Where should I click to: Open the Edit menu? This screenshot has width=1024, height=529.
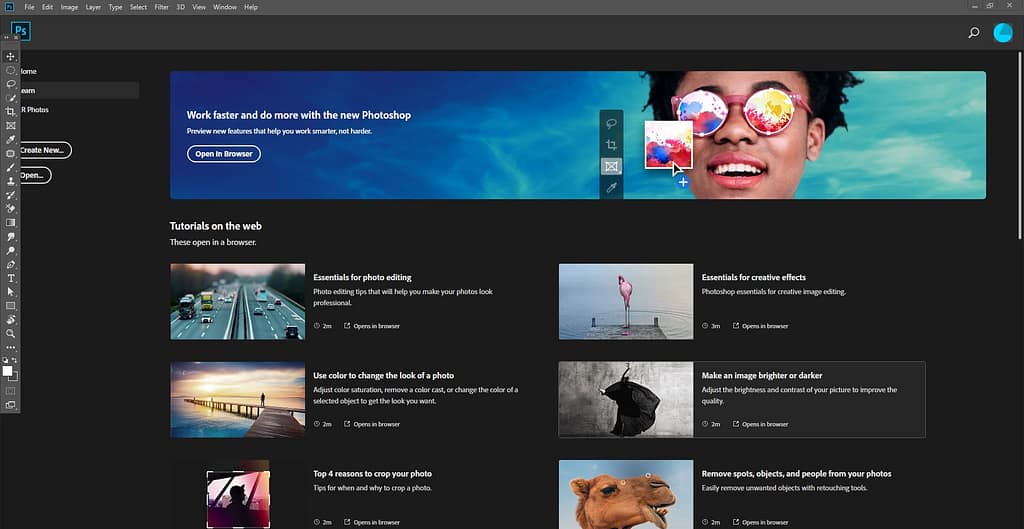click(48, 7)
